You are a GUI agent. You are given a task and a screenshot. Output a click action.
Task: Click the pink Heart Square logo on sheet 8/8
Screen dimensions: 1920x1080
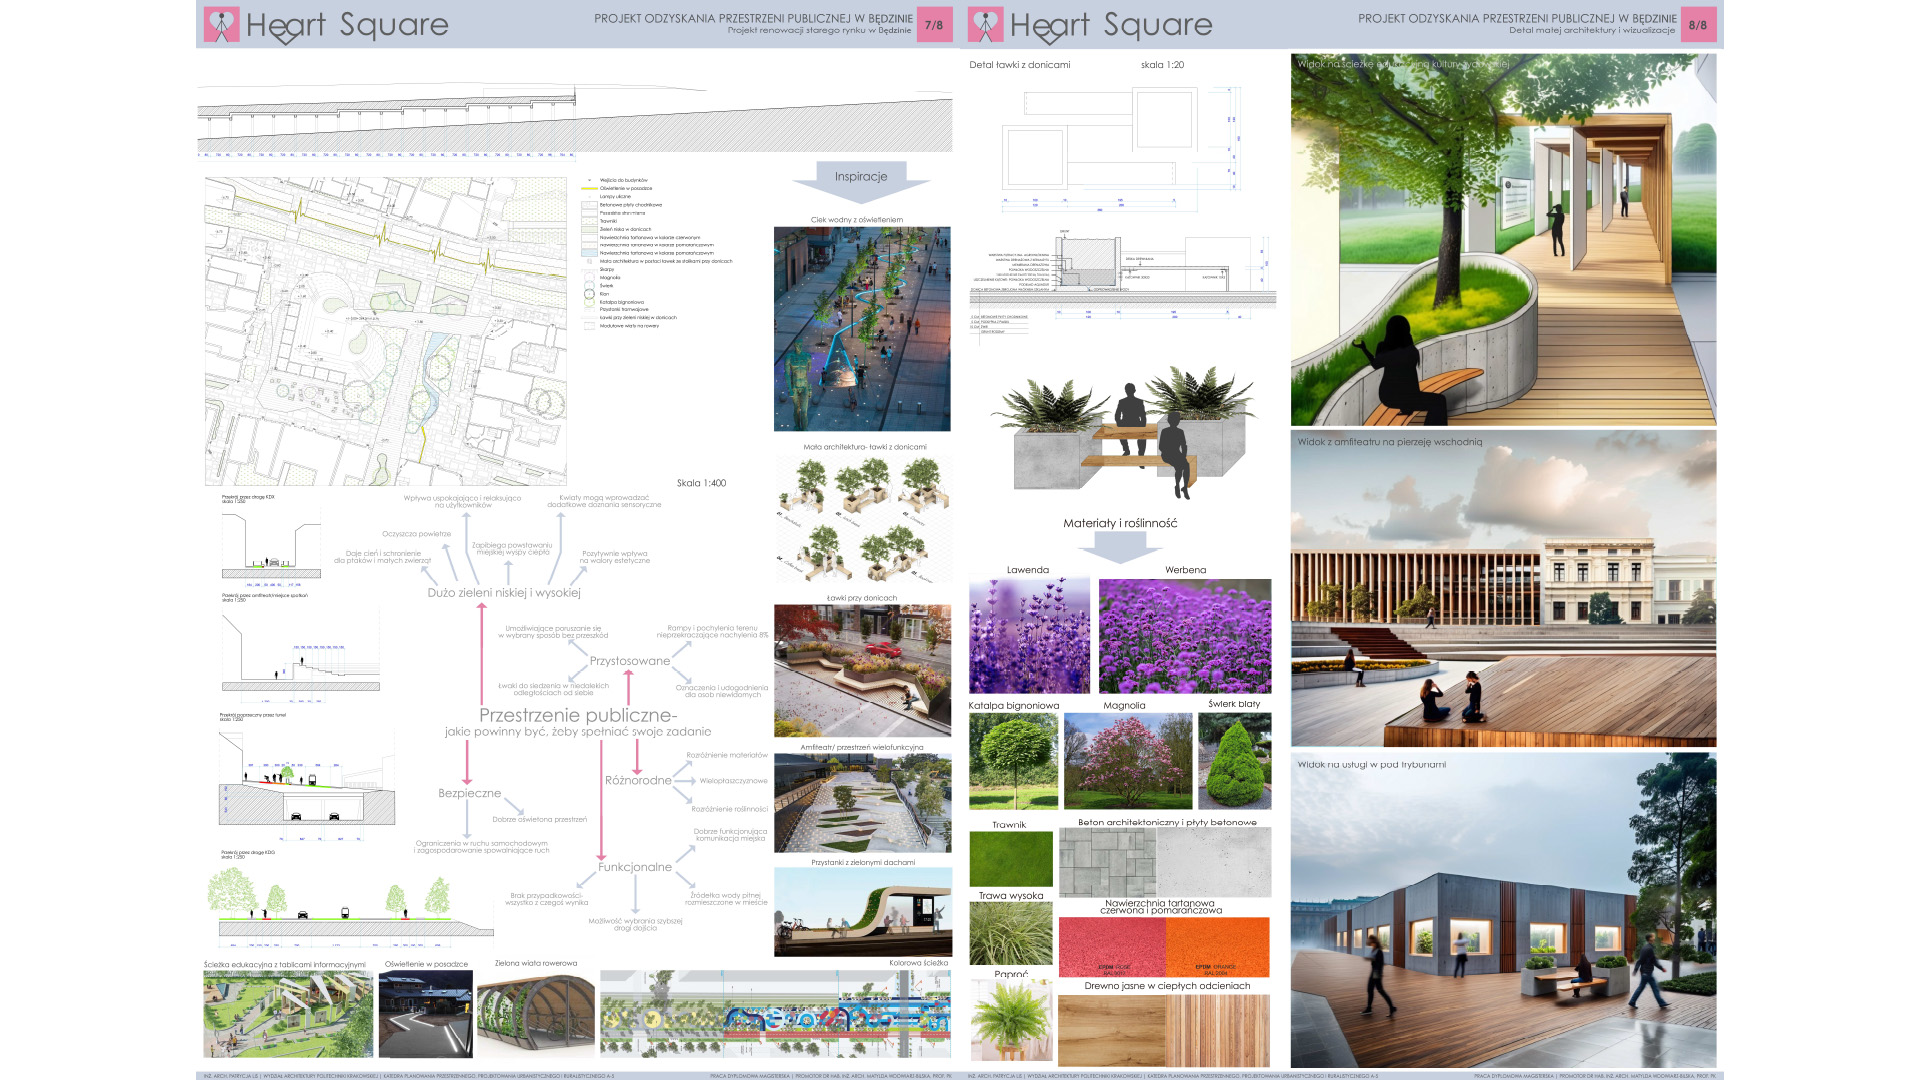click(985, 25)
